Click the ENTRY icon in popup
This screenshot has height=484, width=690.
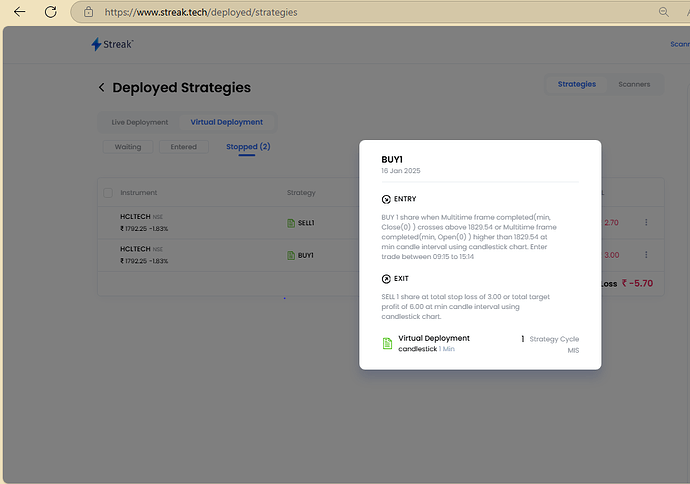coord(386,199)
